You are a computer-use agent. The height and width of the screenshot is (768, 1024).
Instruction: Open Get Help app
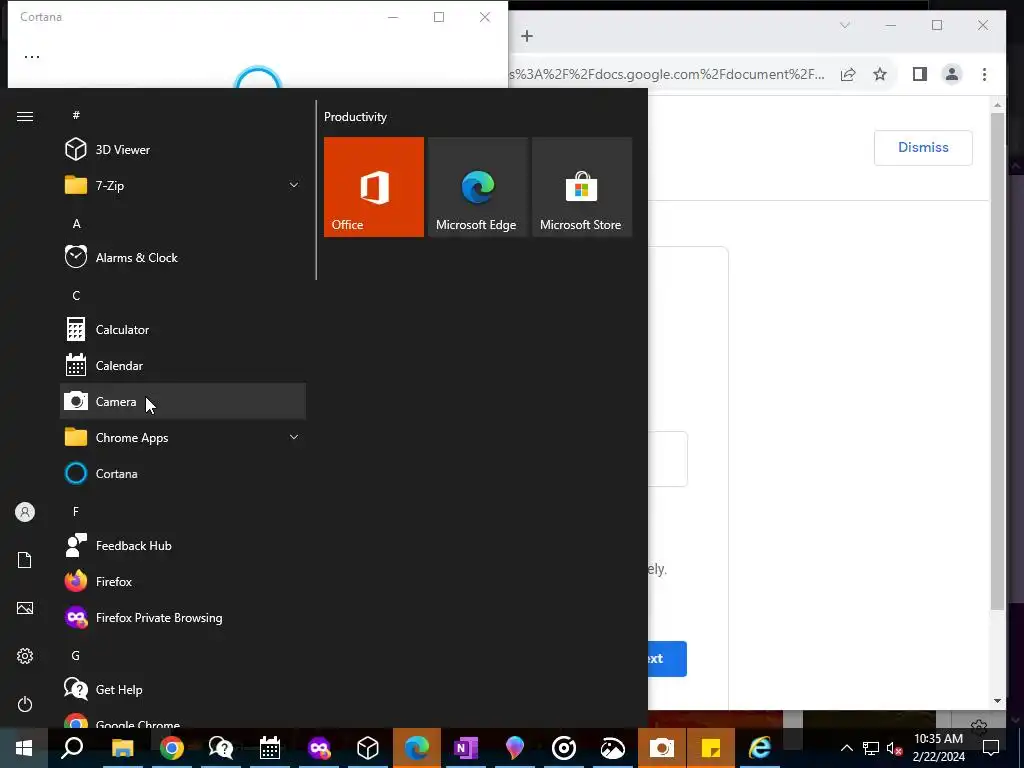[183, 689]
